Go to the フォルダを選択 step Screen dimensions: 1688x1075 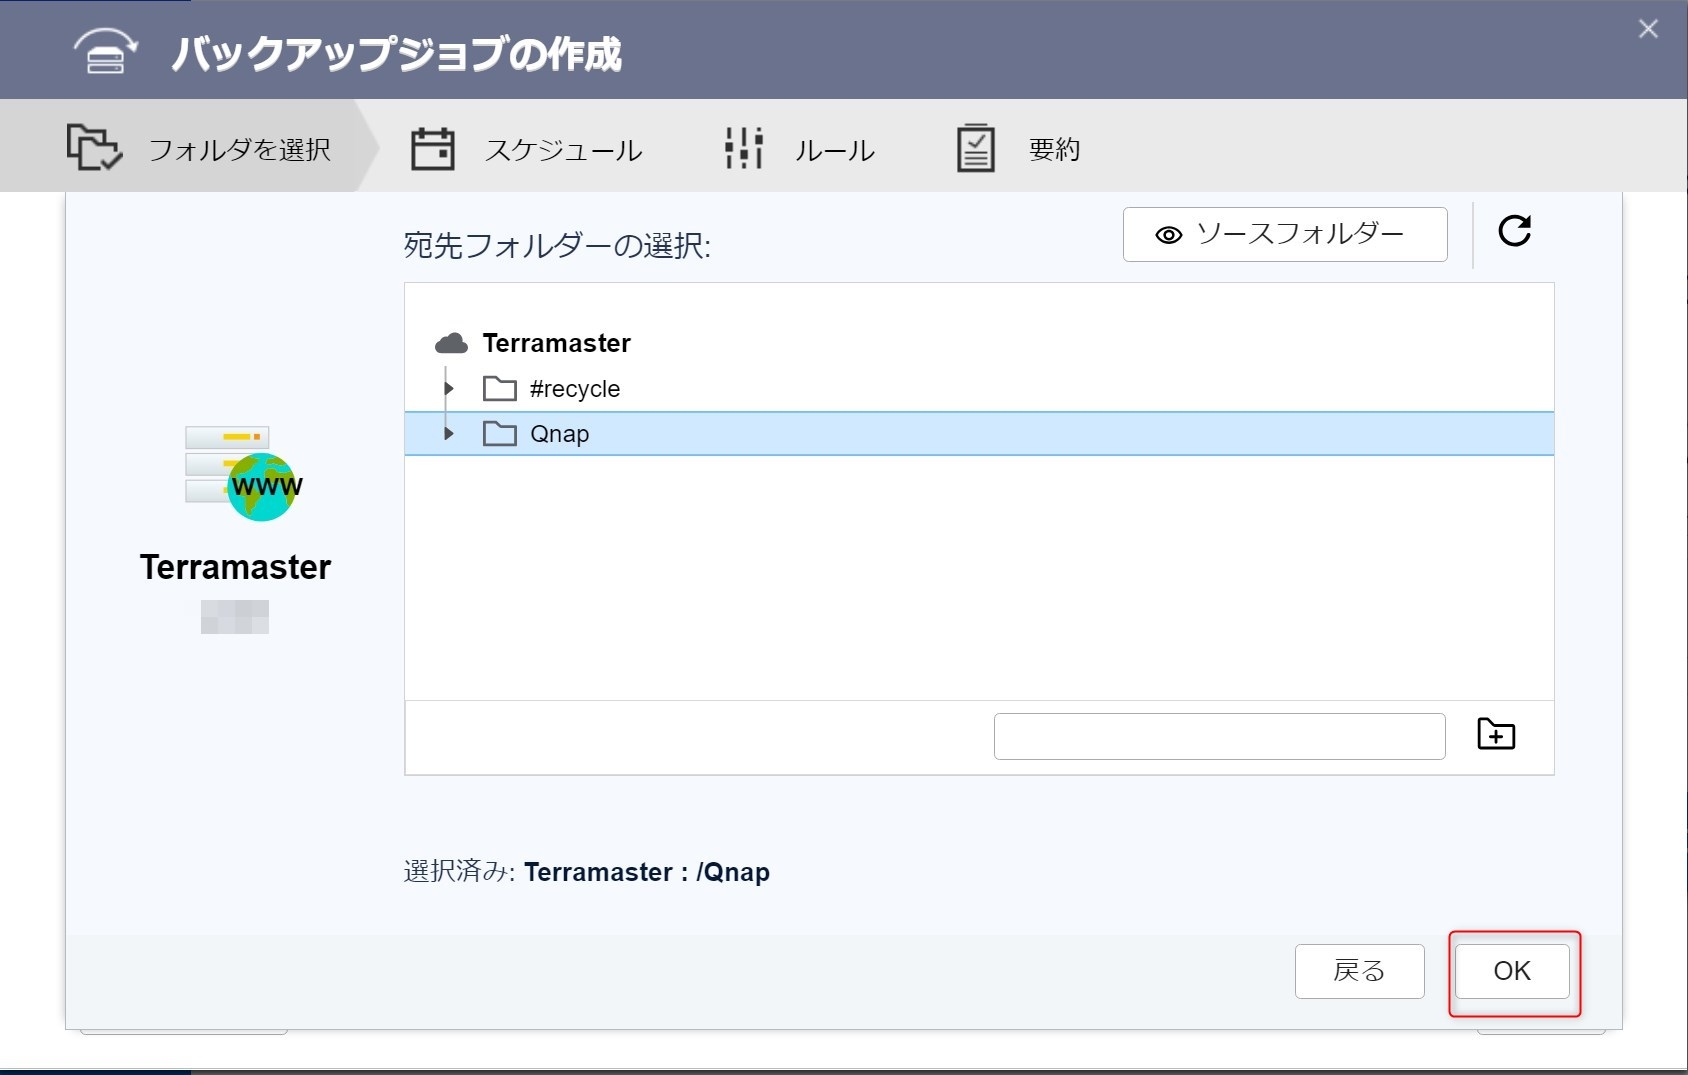pos(239,150)
